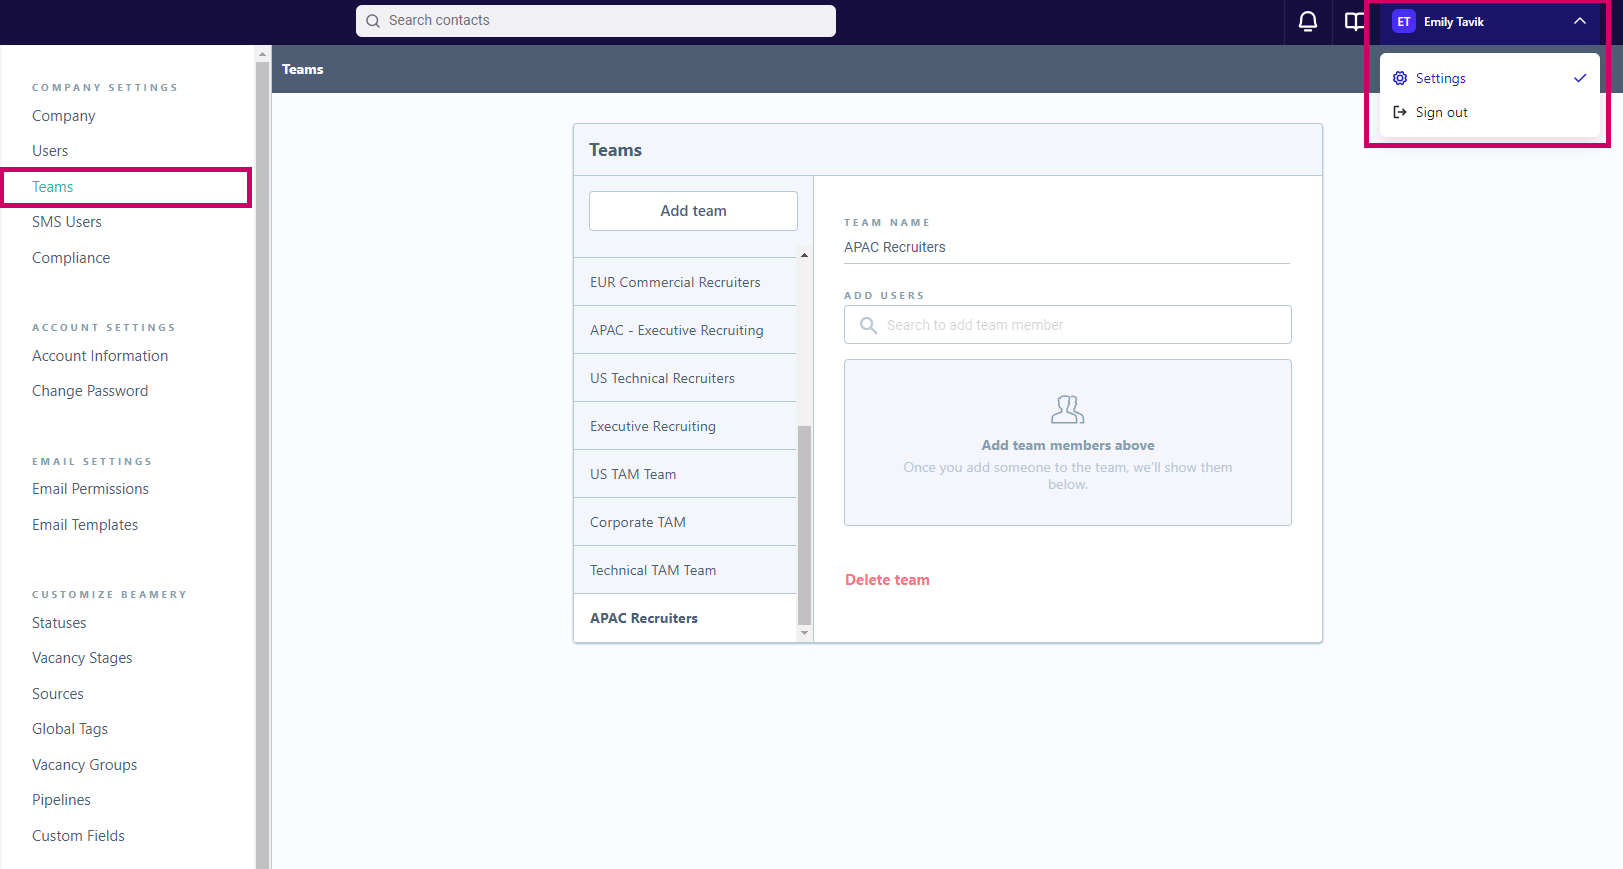
Task: Click the Add team button
Action: (x=693, y=211)
